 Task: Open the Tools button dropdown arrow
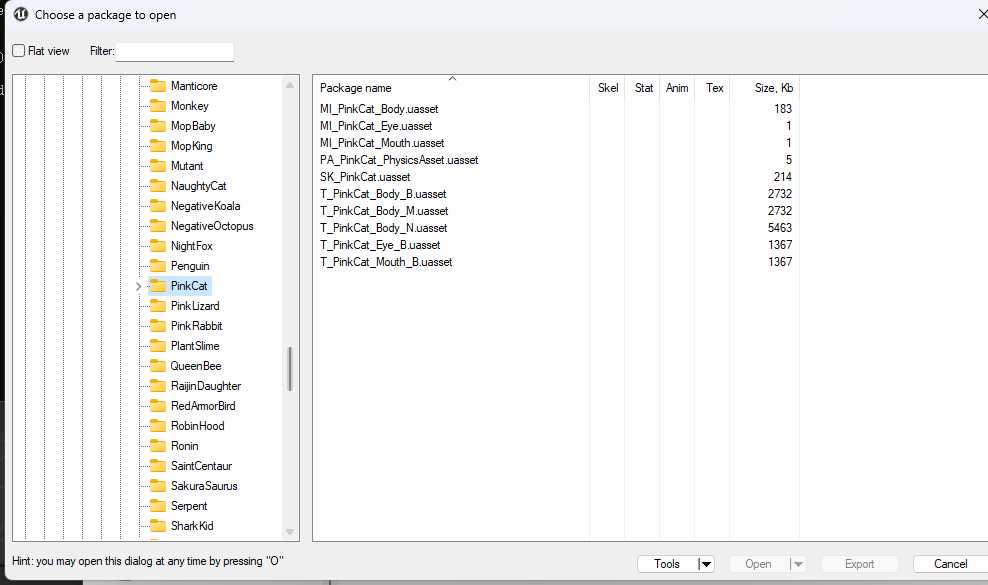(x=706, y=564)
